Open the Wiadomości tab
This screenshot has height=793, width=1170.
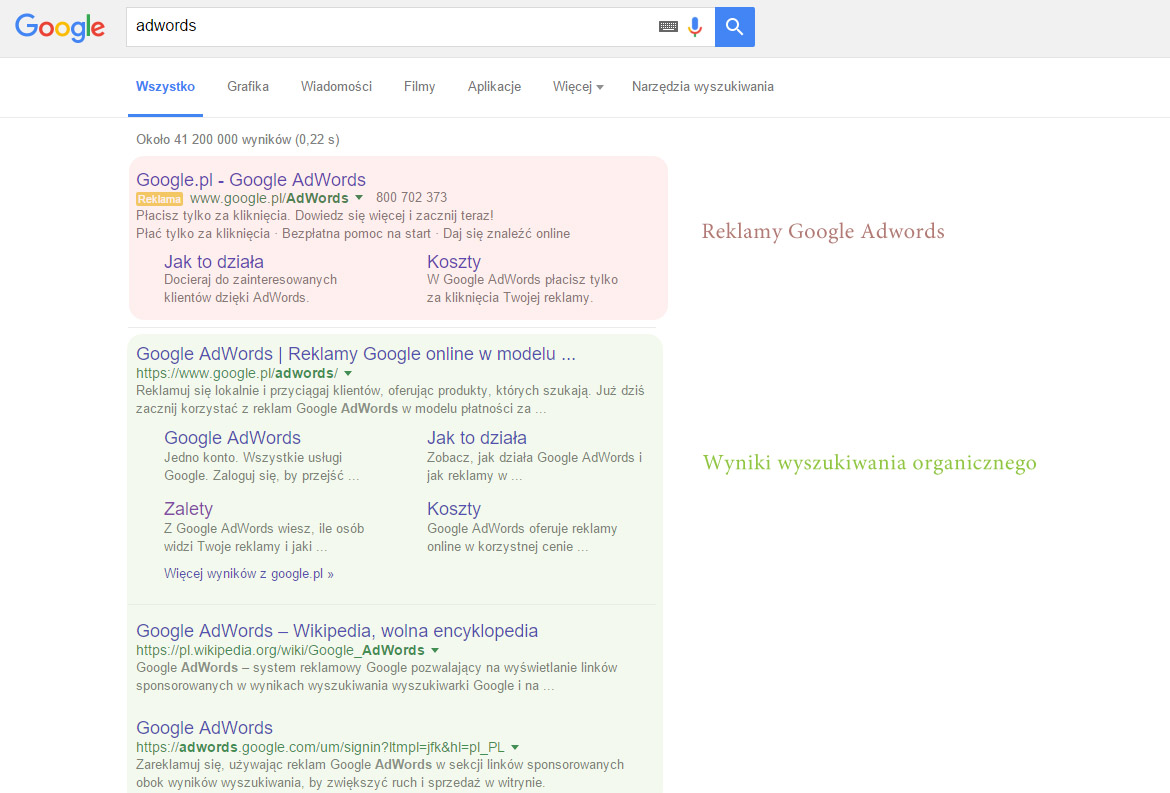coord(336,87)
